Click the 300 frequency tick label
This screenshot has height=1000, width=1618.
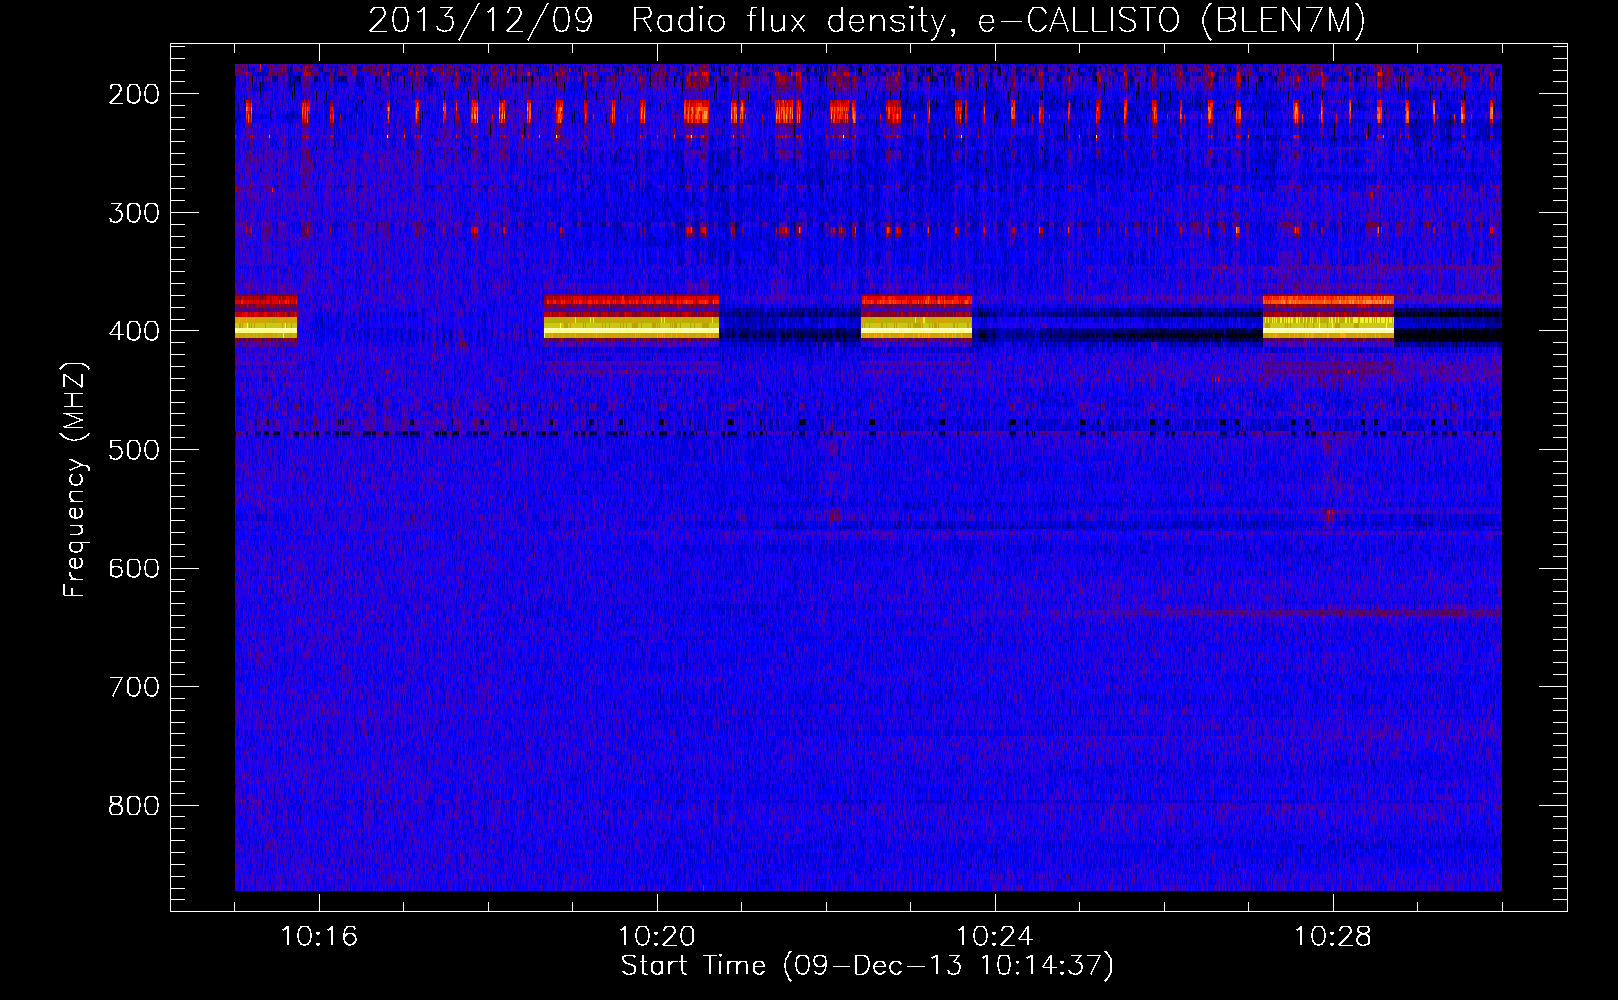pos(134,213)
